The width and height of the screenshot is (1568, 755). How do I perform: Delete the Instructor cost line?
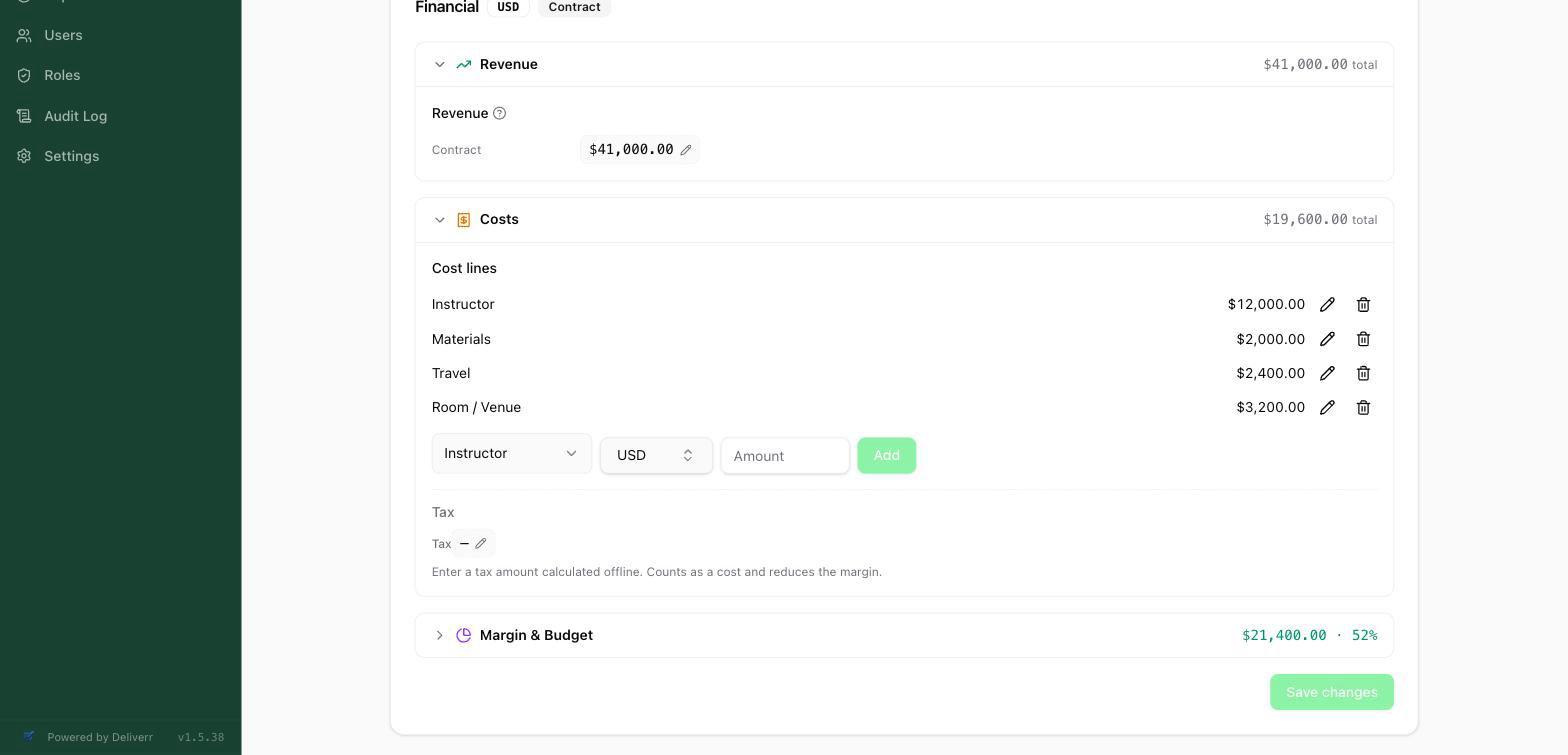[x=1363, y=304]
